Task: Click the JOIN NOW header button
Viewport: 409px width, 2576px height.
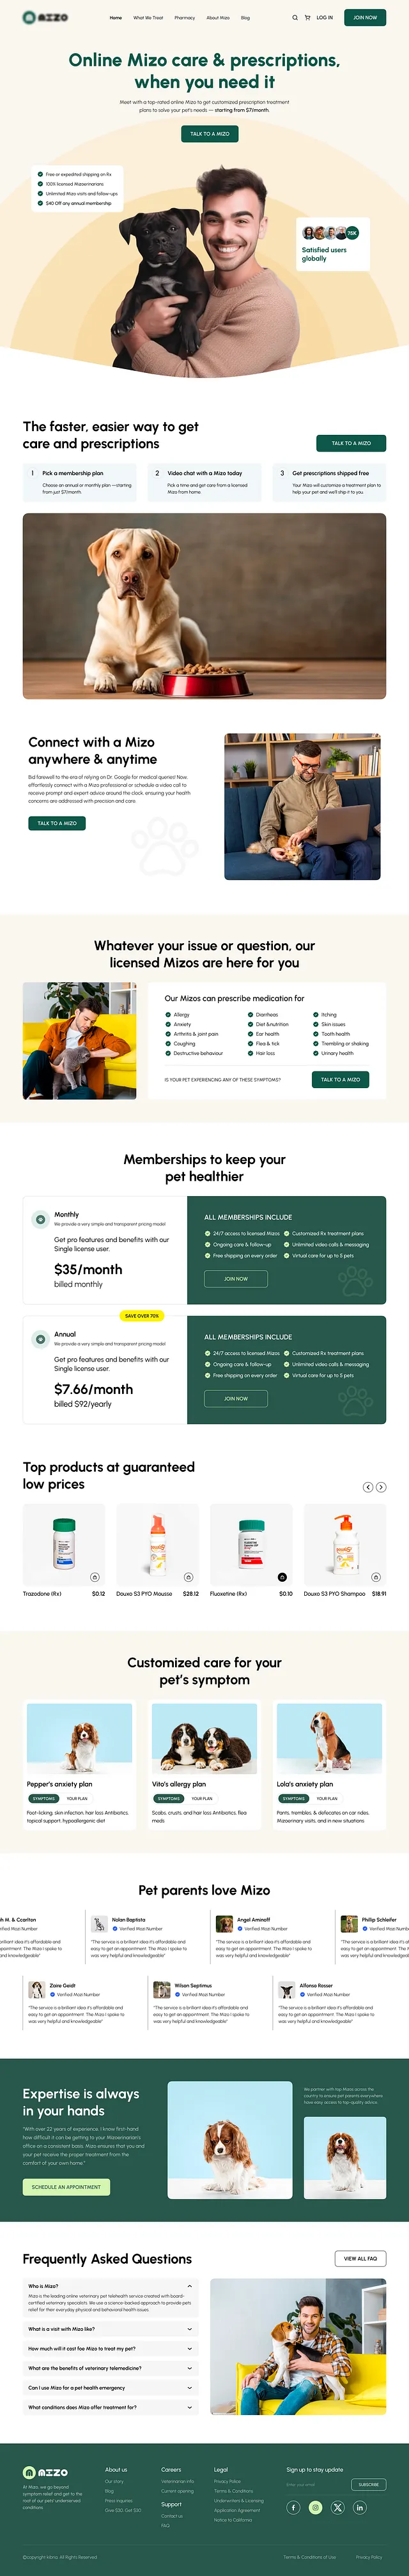Action: (365, 17)
